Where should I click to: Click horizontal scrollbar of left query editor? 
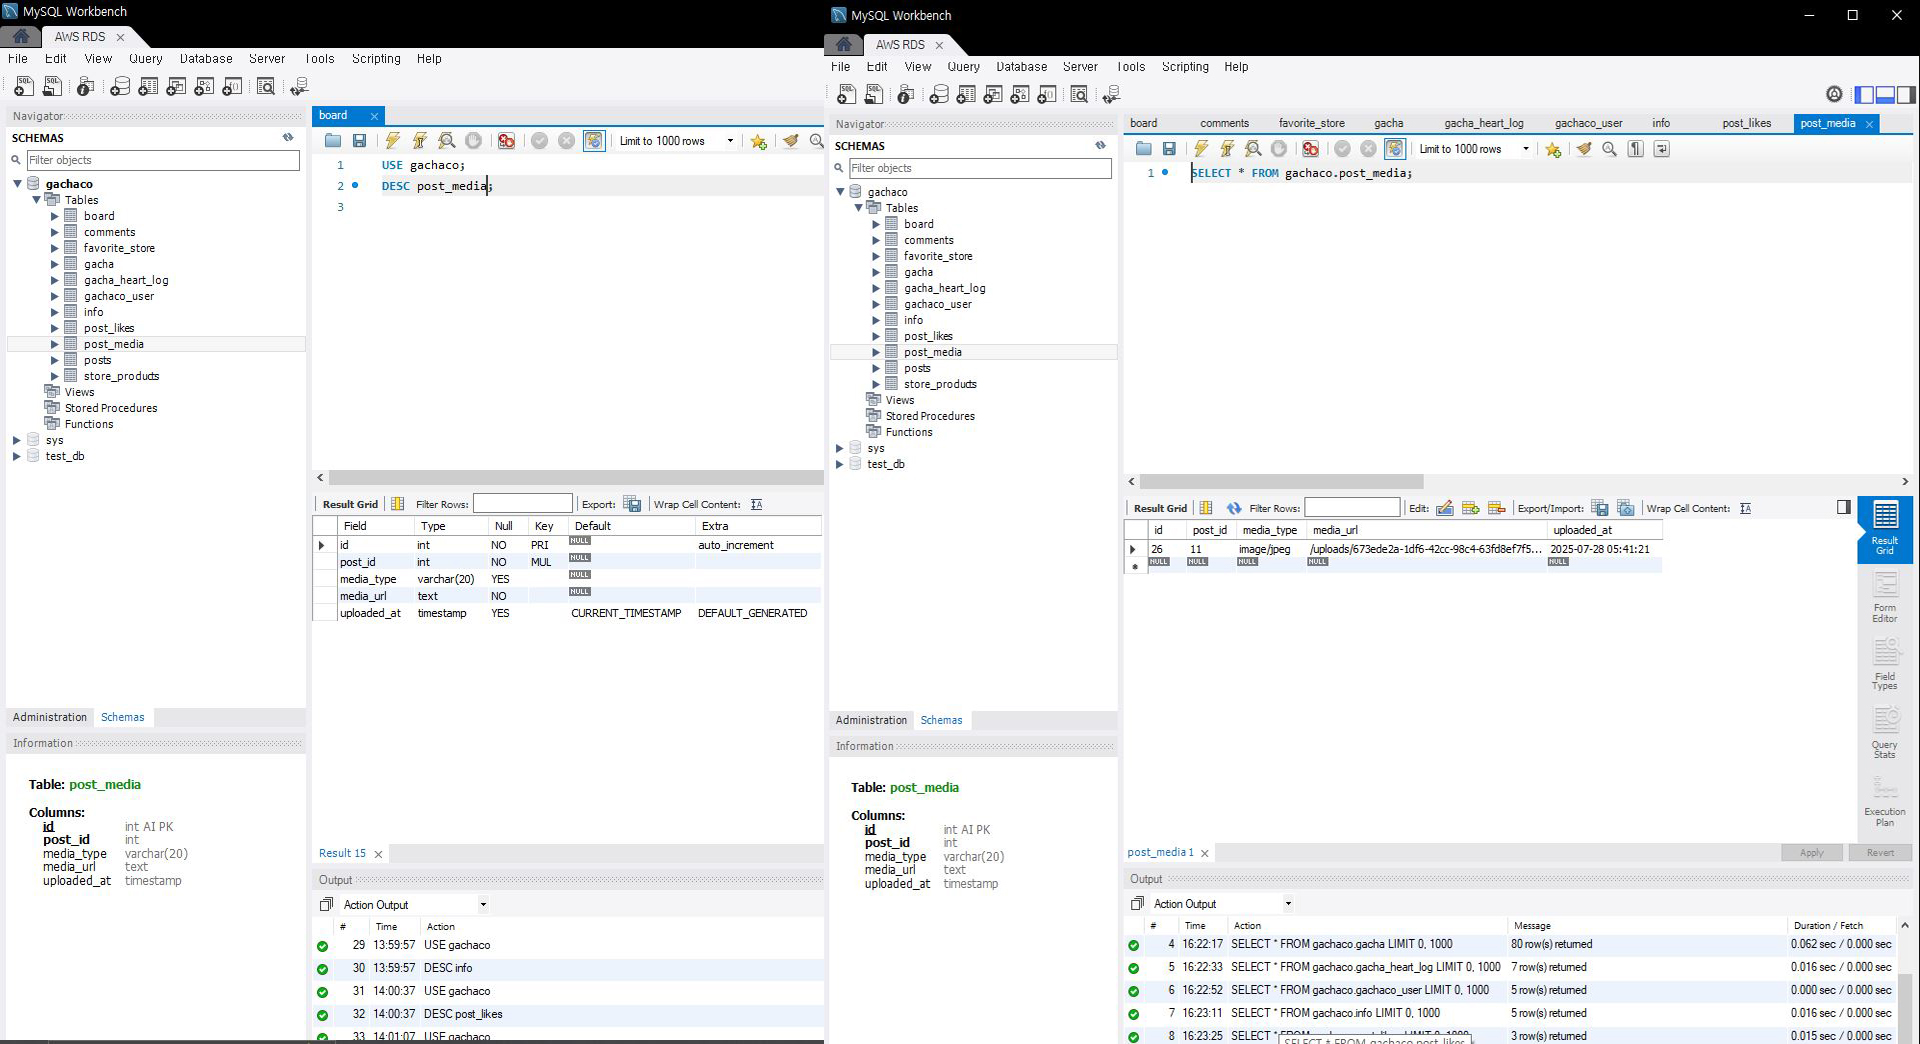(575, 478)
